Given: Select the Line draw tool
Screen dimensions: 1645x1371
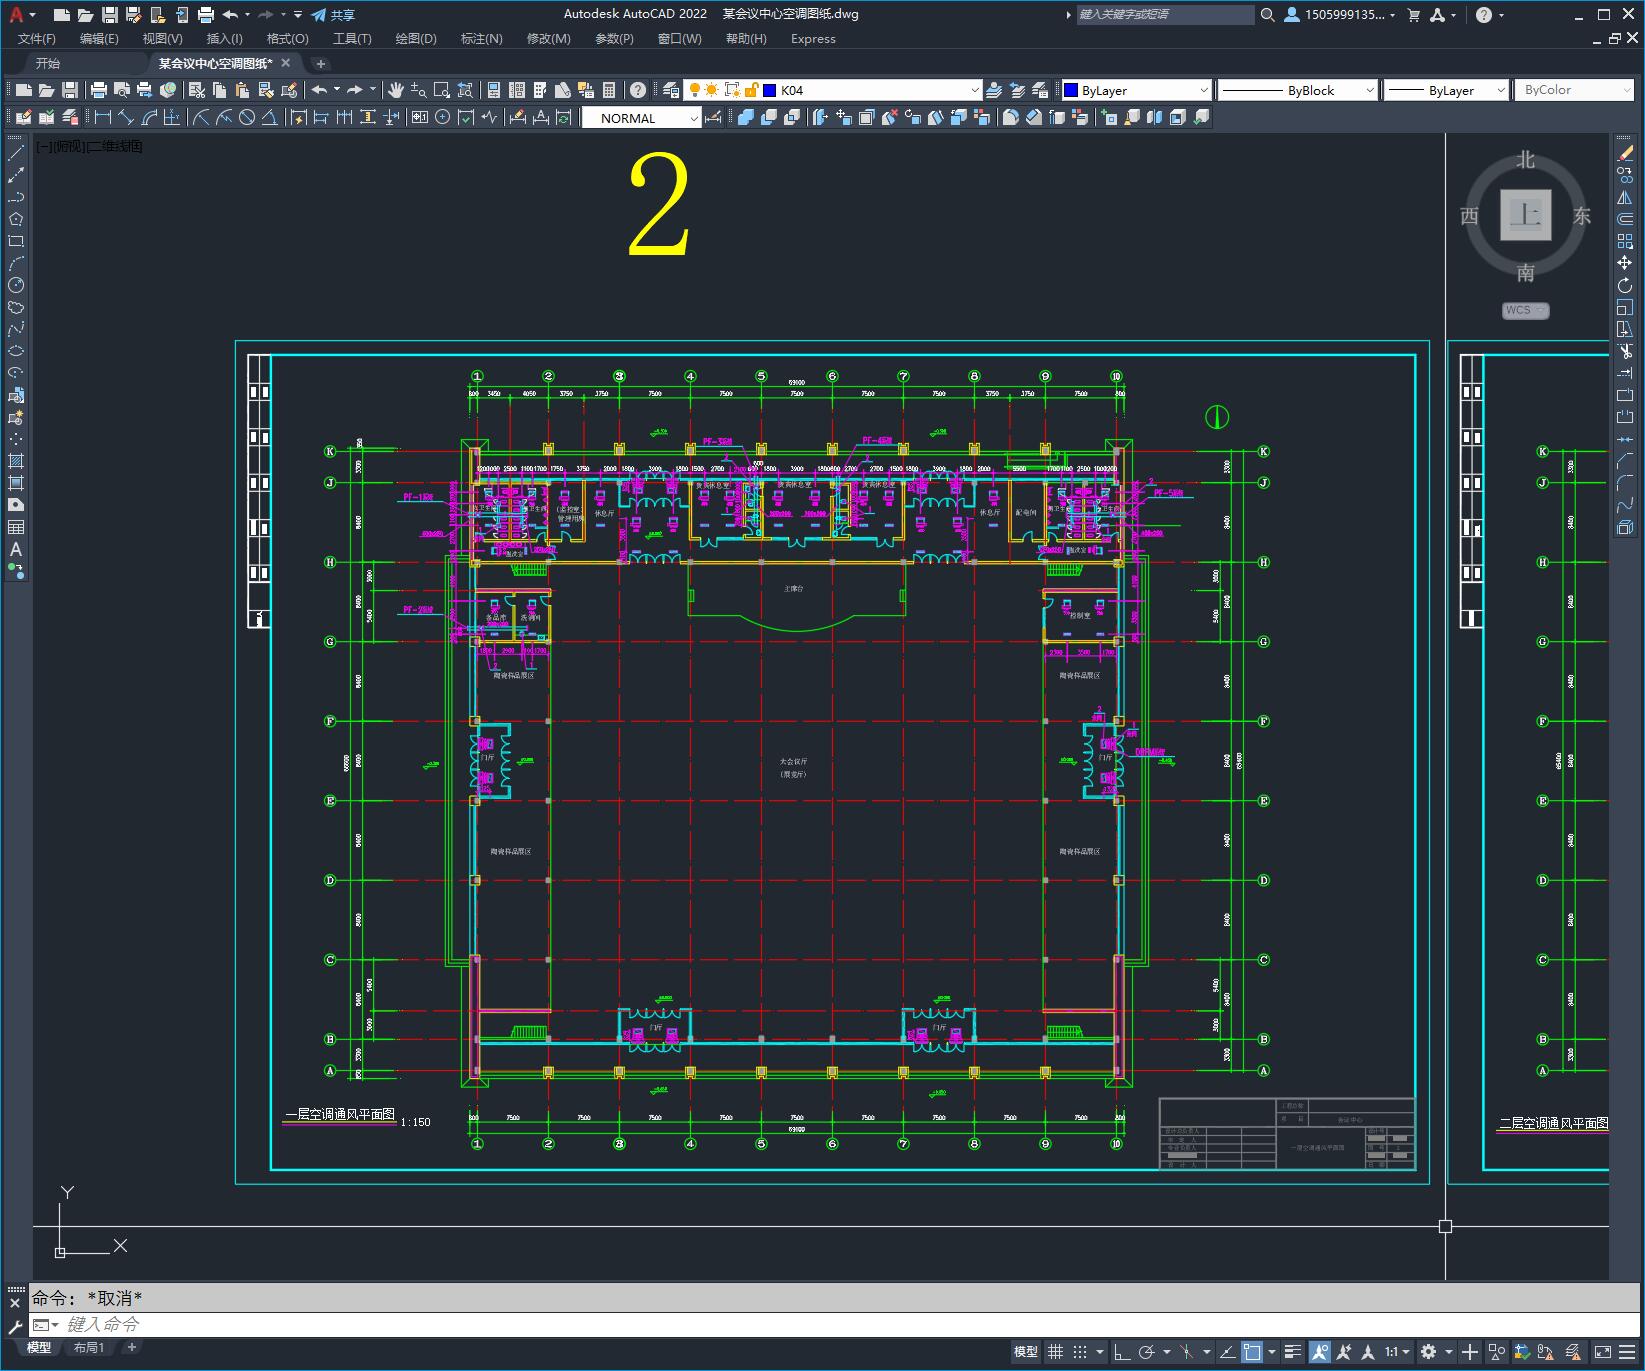Looking at the screenshot, I should [16, 153].
